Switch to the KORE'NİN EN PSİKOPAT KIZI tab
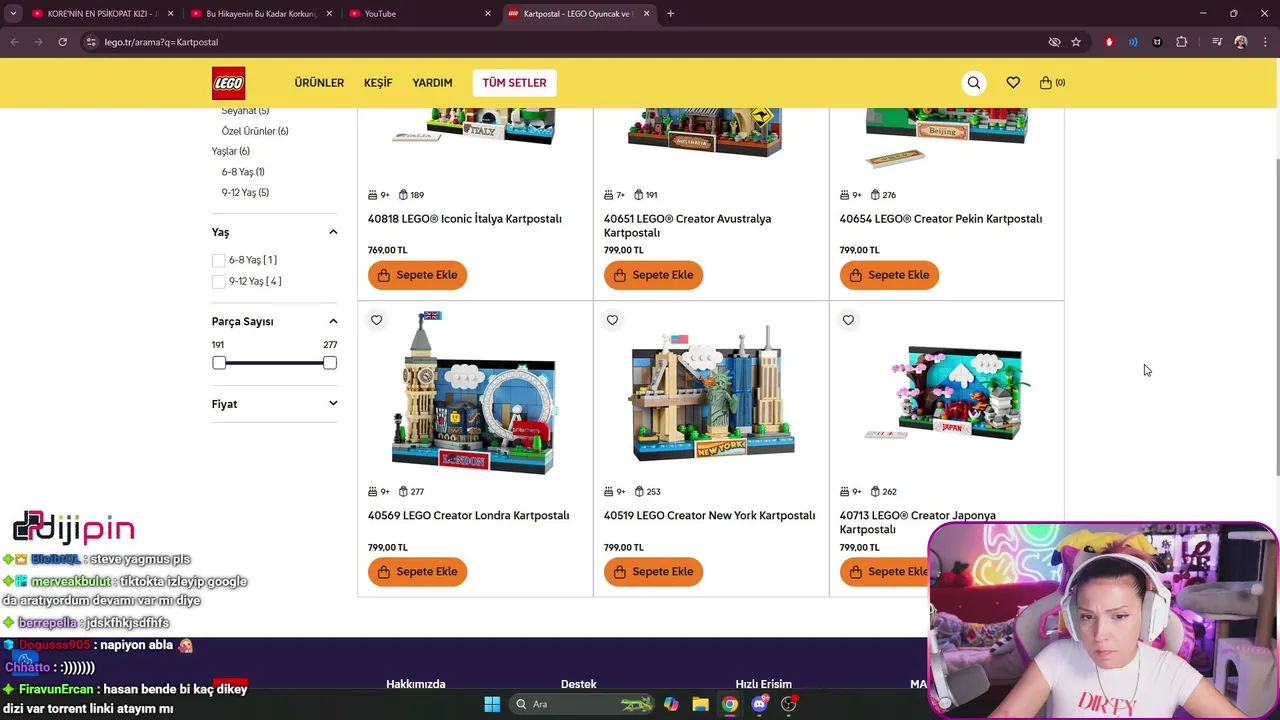 click(102, 13)
